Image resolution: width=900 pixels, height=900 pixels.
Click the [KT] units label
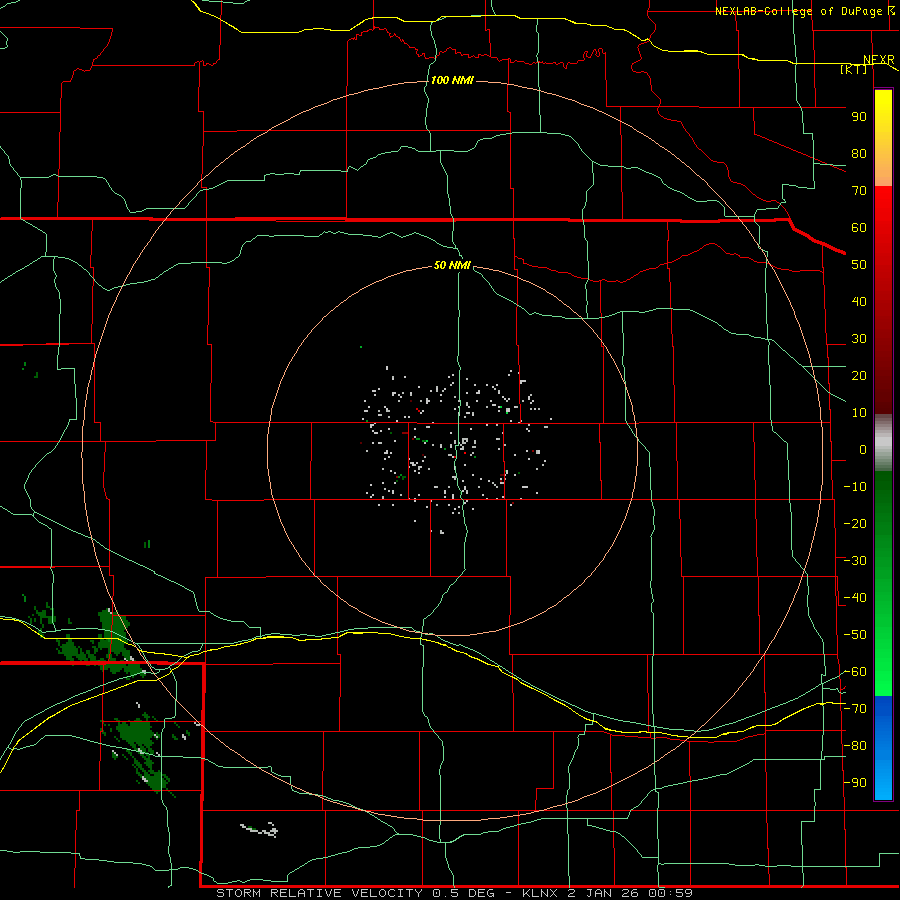click(x=854, y=69)
